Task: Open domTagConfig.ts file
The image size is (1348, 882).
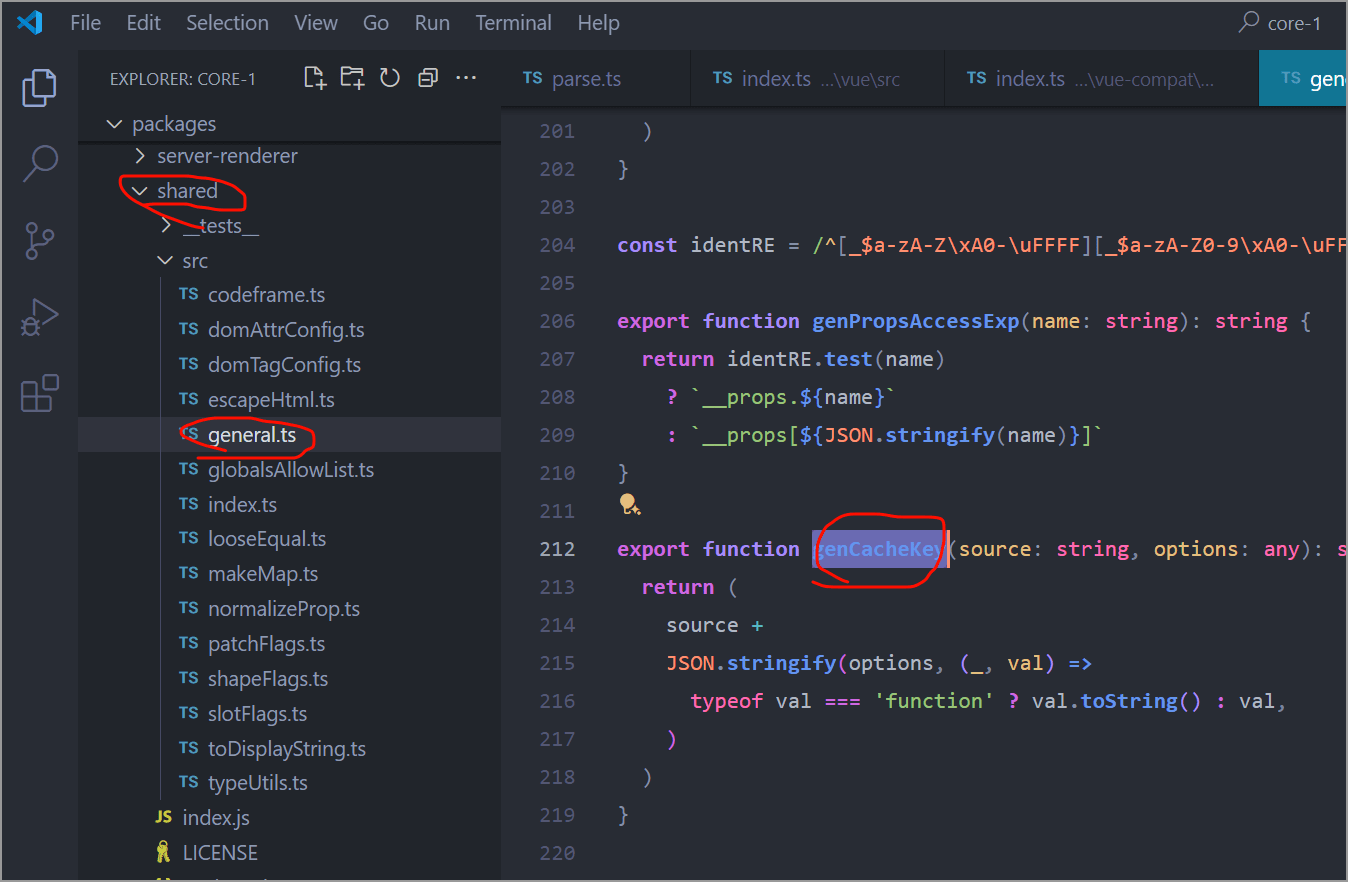Action: click(284, 365)
